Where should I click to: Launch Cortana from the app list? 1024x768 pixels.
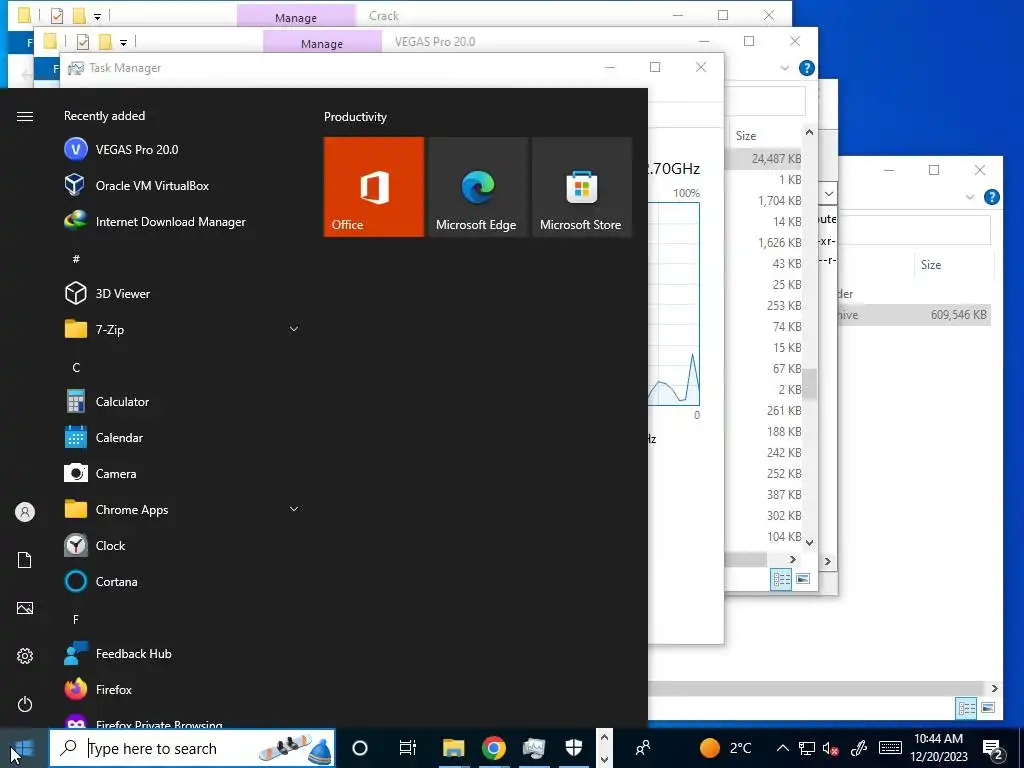101,581
